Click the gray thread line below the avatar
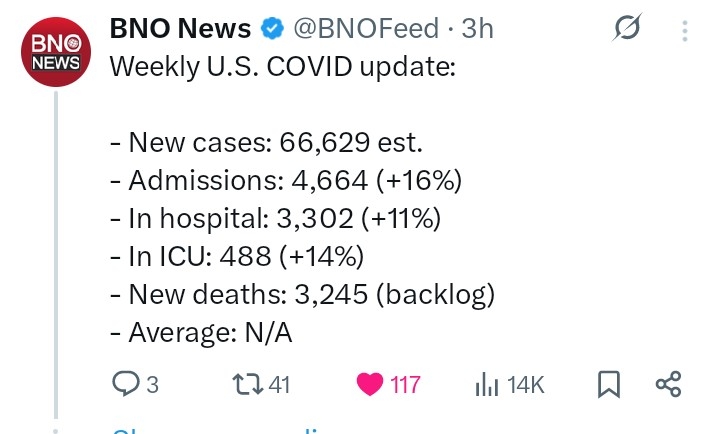The height and width of the screenshot is (434, 720). pos(56,250)
